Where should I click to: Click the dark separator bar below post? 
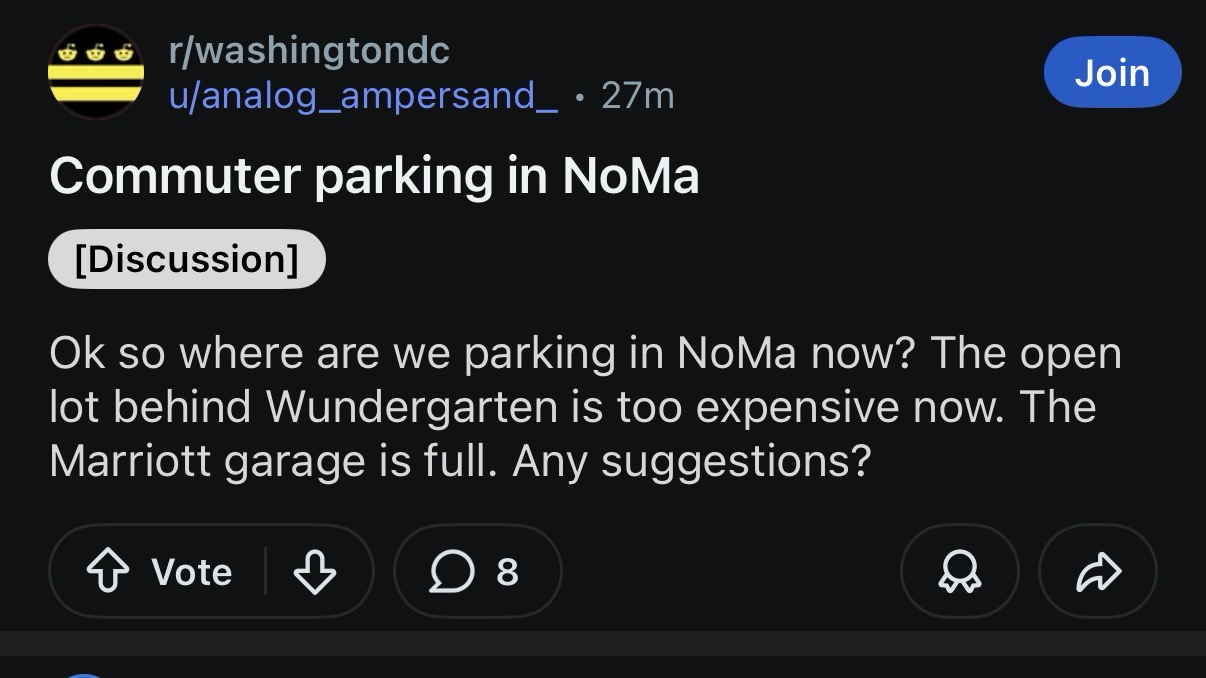[603, 643]
